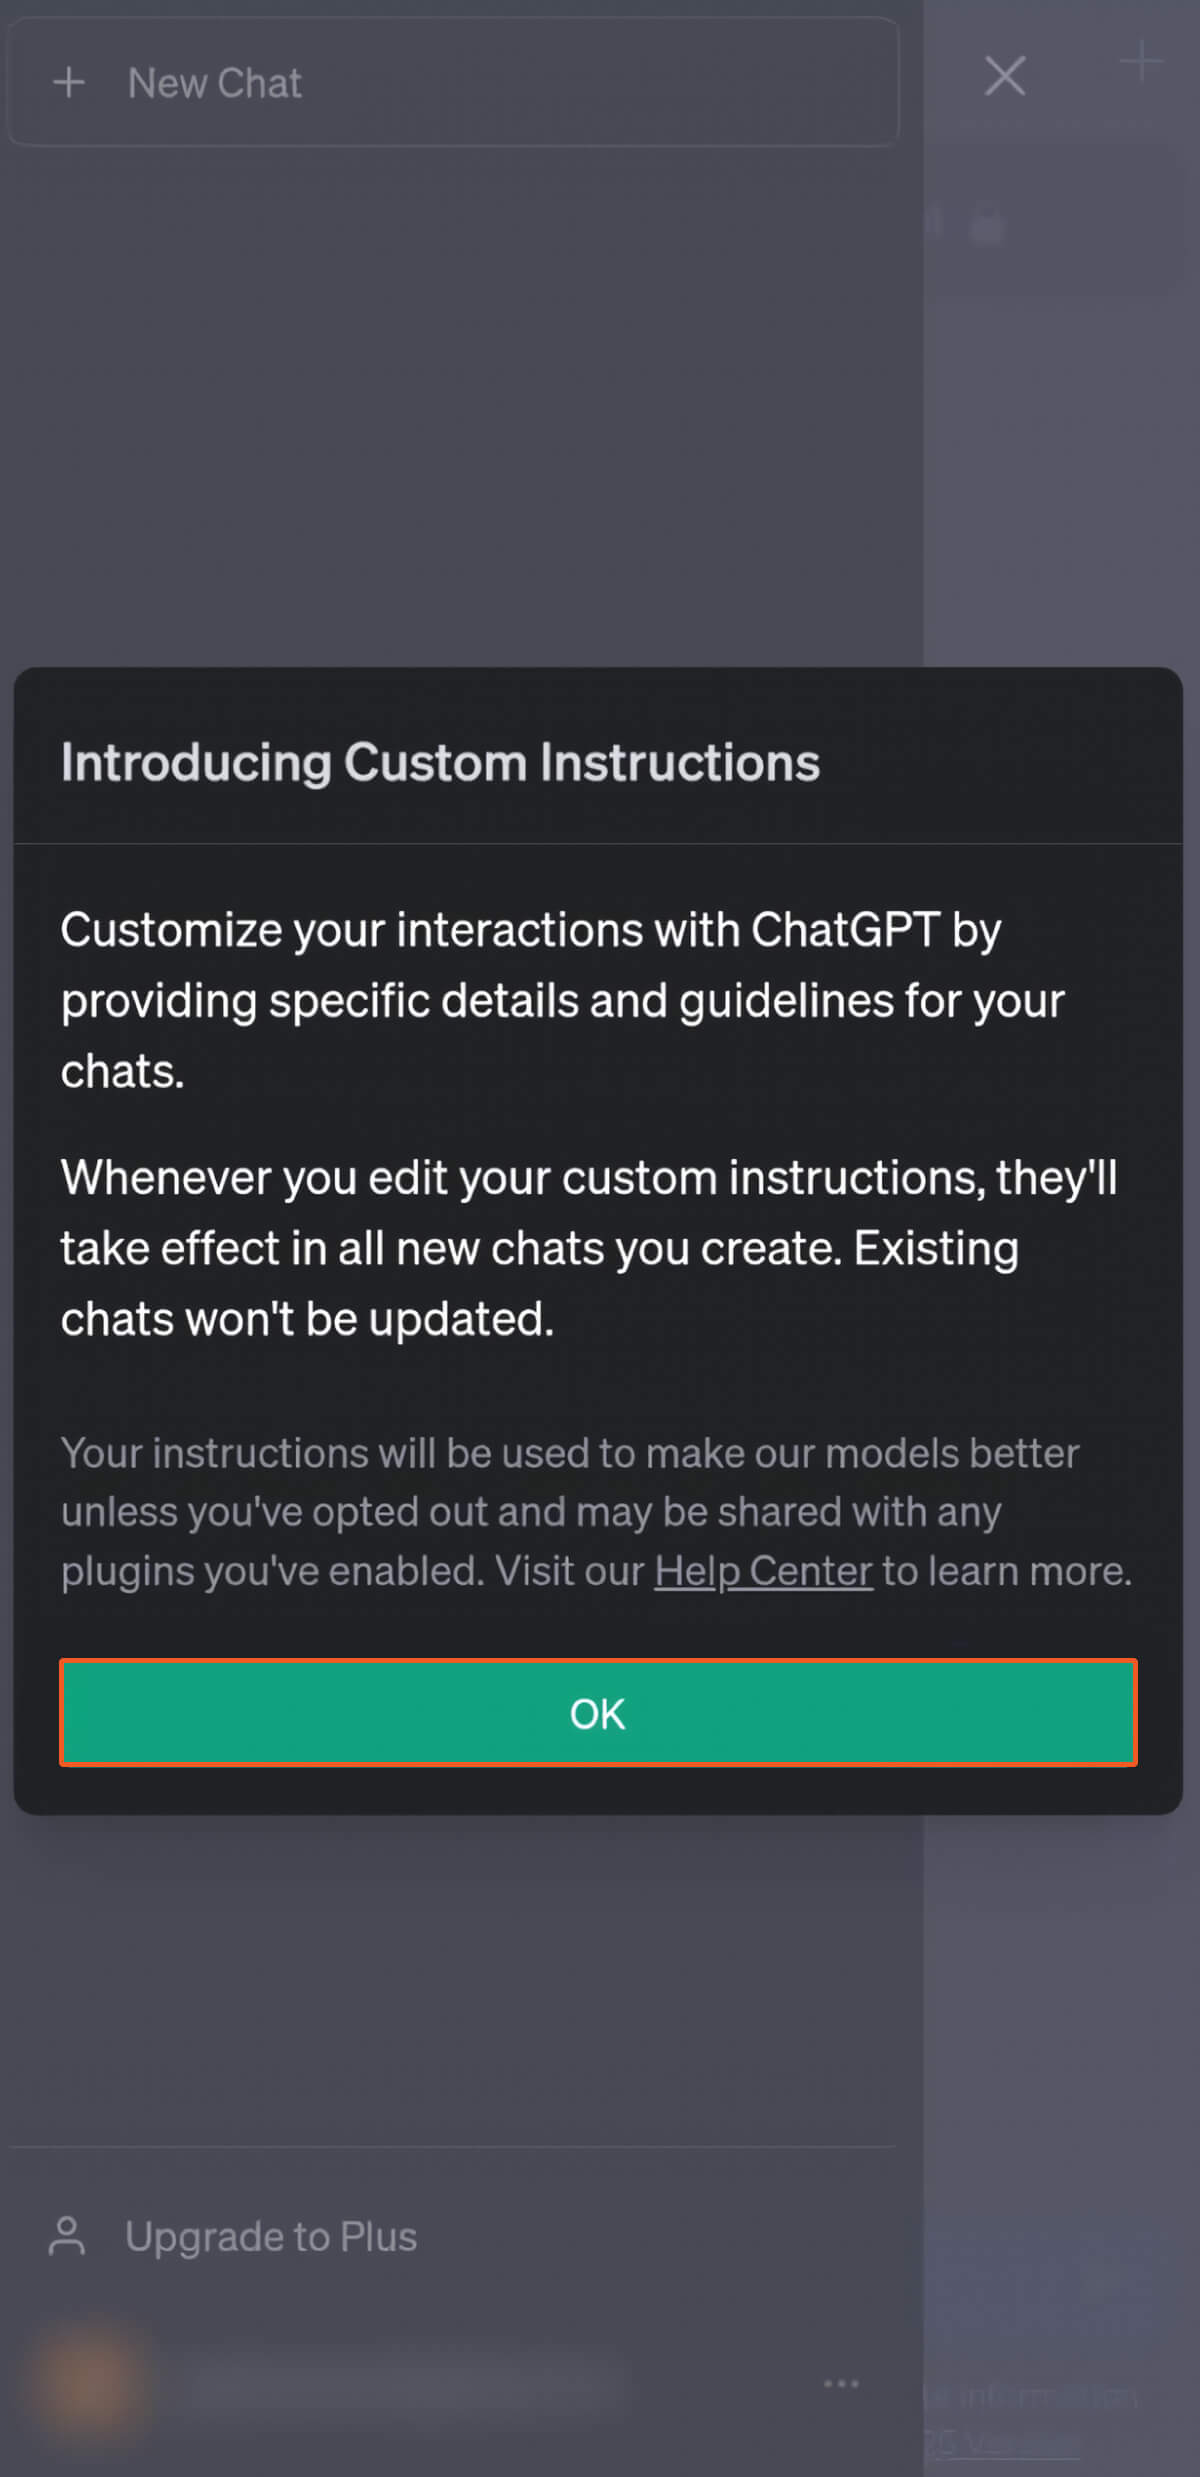Click the Introducing Custom Instructions dialog title
The height and width of the screenshot is (2477, 1200).
440,763
